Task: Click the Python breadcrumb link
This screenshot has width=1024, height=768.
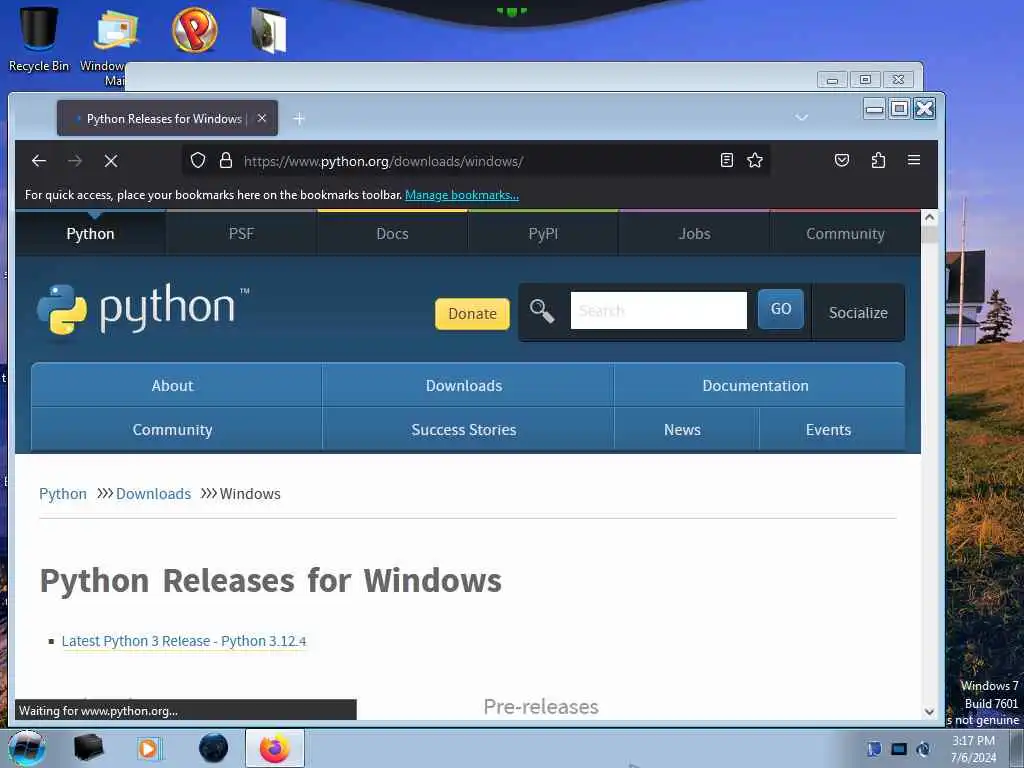Action: (x=63, y=494)
